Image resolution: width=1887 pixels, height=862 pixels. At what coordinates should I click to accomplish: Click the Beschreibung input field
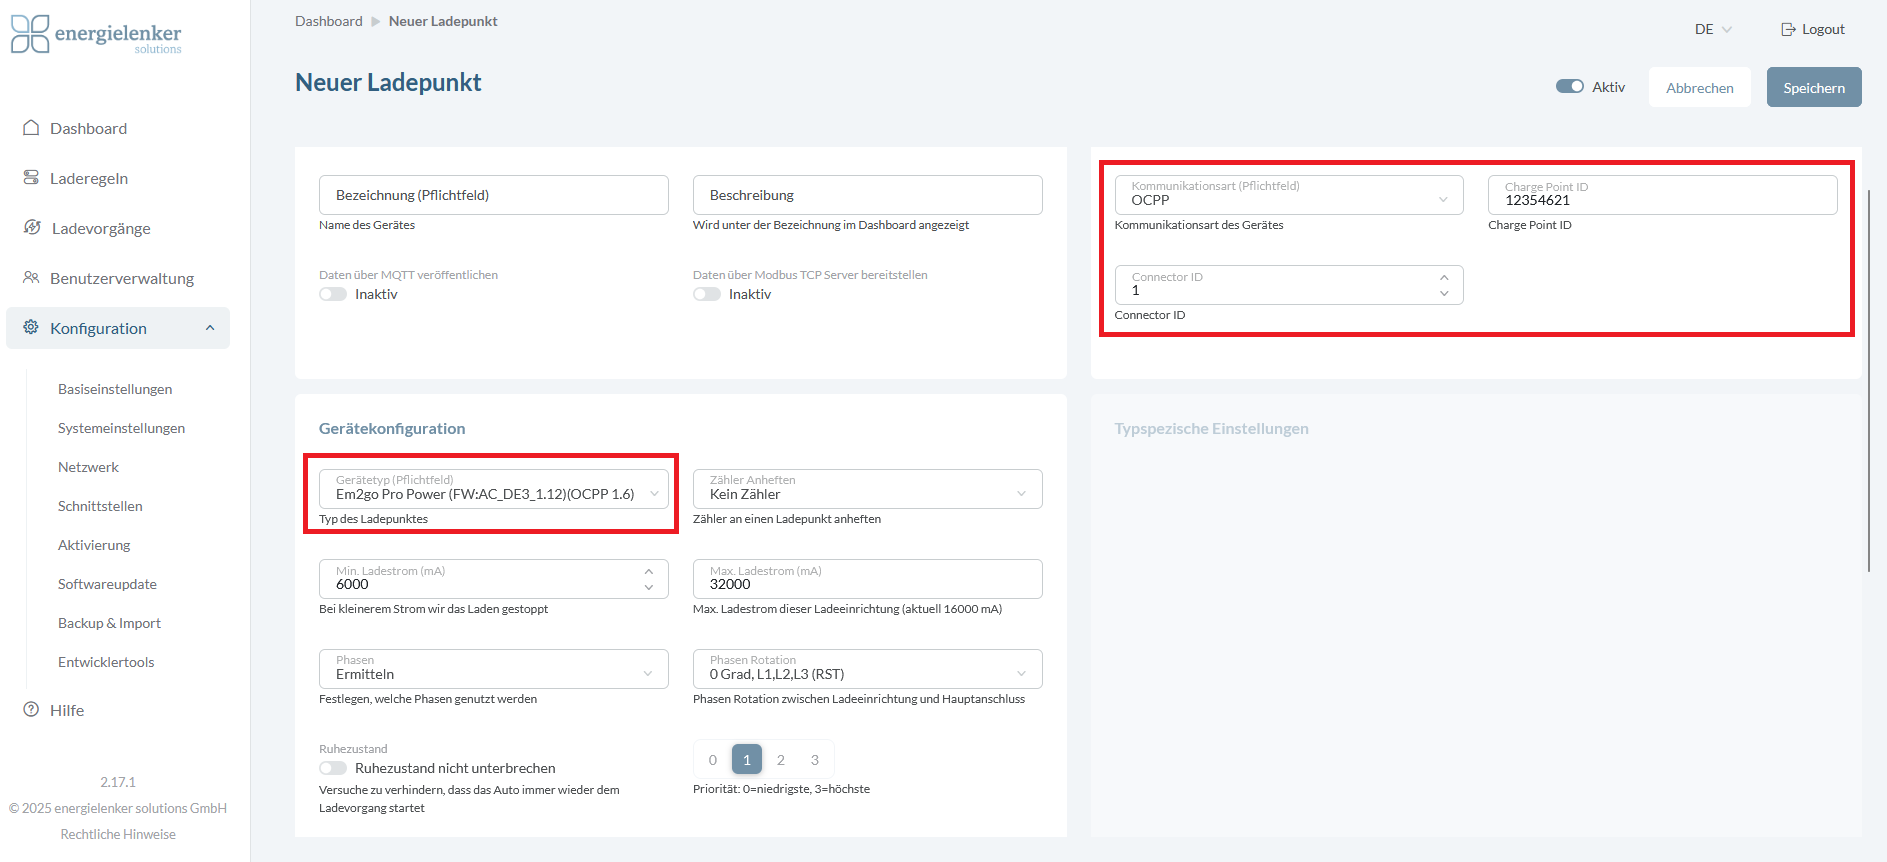pos(868,195)
